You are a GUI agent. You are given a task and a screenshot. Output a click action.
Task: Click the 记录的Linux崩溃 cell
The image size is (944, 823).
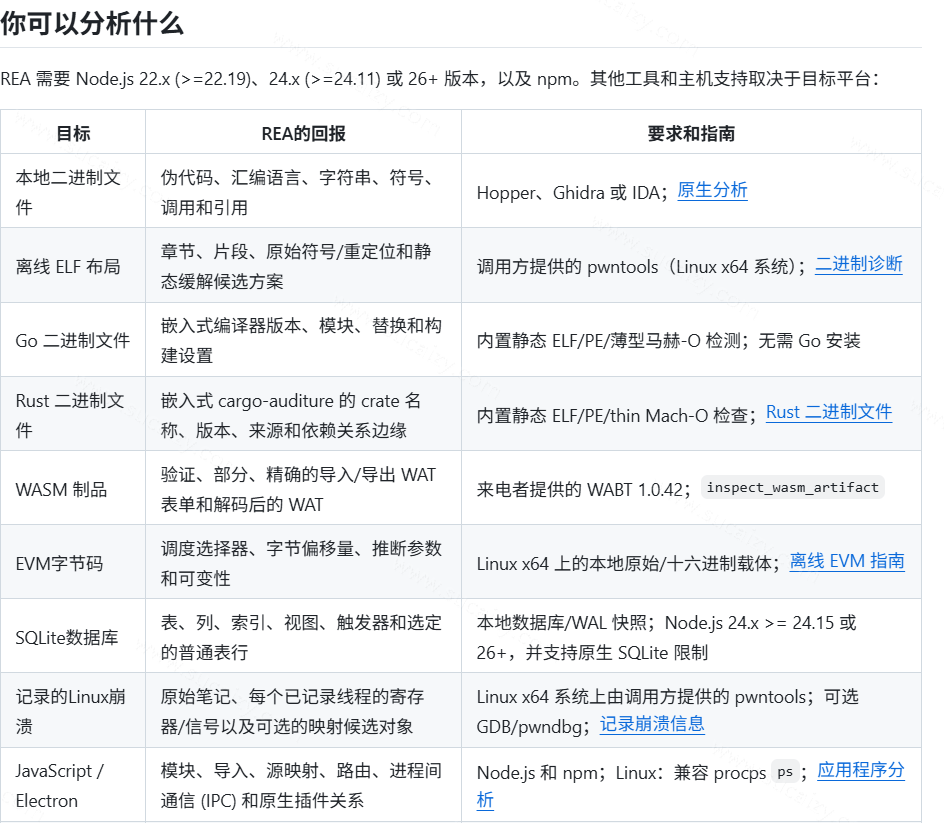tap(73, 711)
